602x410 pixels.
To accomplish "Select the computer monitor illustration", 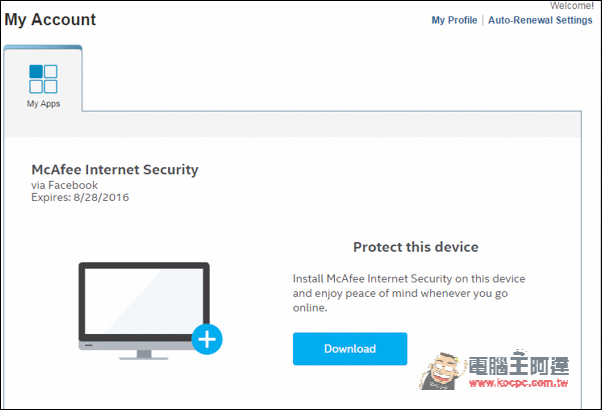I will click(x=144, y=311).
